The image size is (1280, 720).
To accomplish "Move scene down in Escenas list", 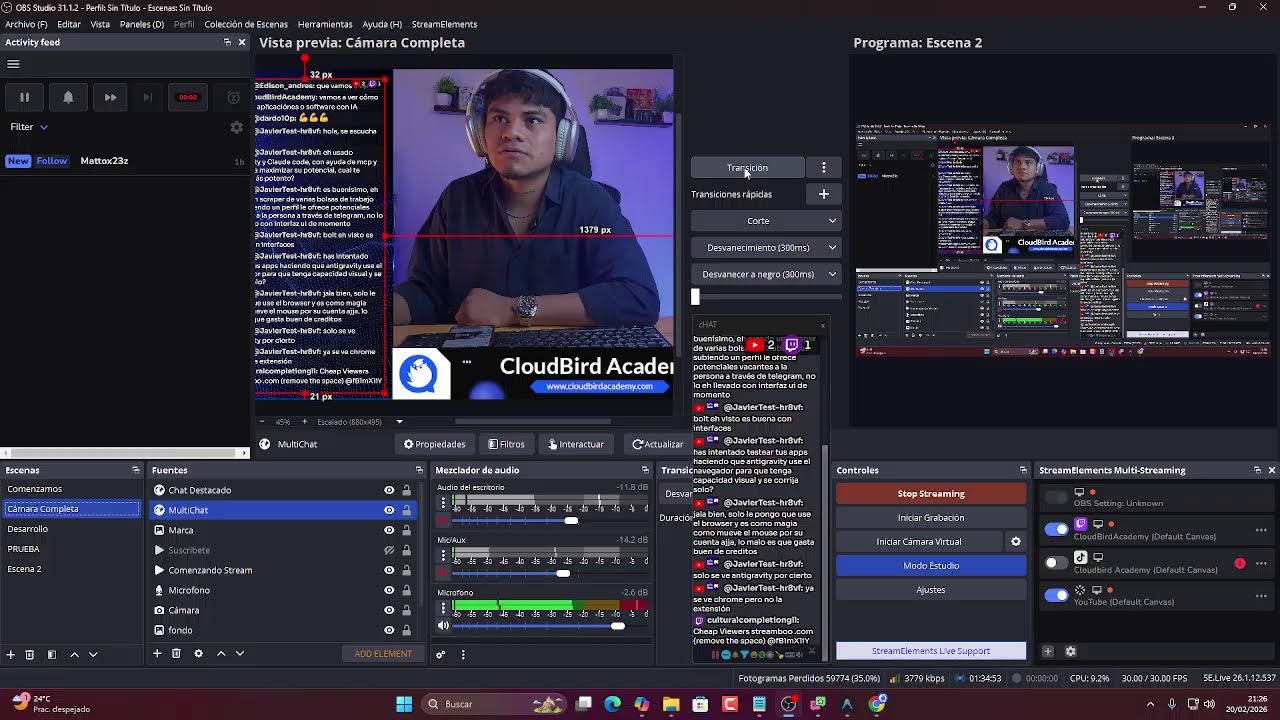I will [x=93, y=654].
